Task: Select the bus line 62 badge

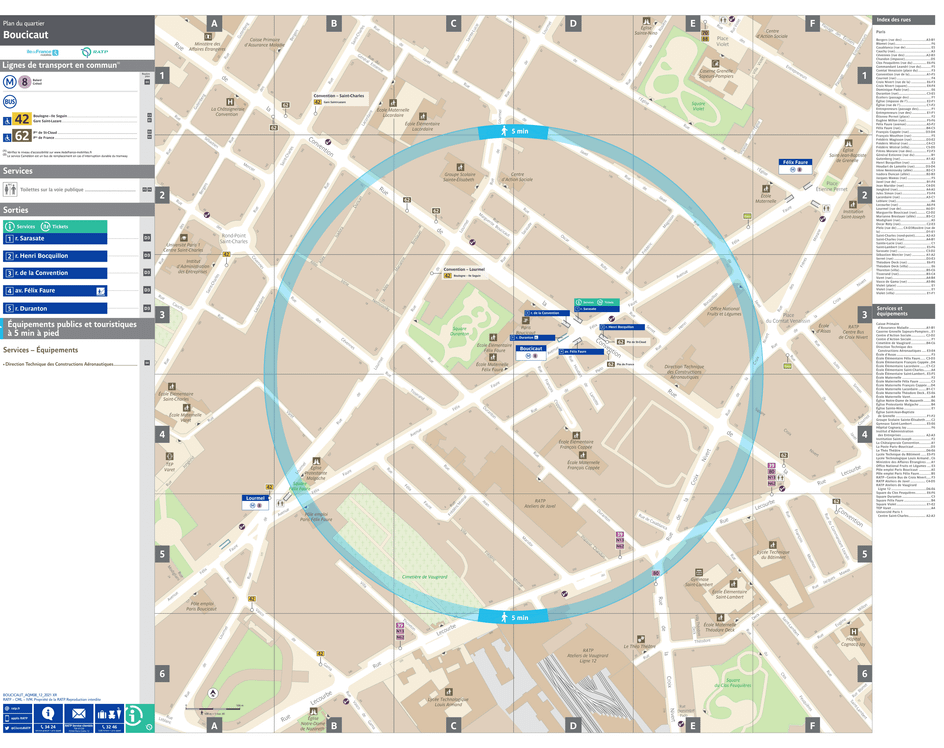Action: pos(21,135)
